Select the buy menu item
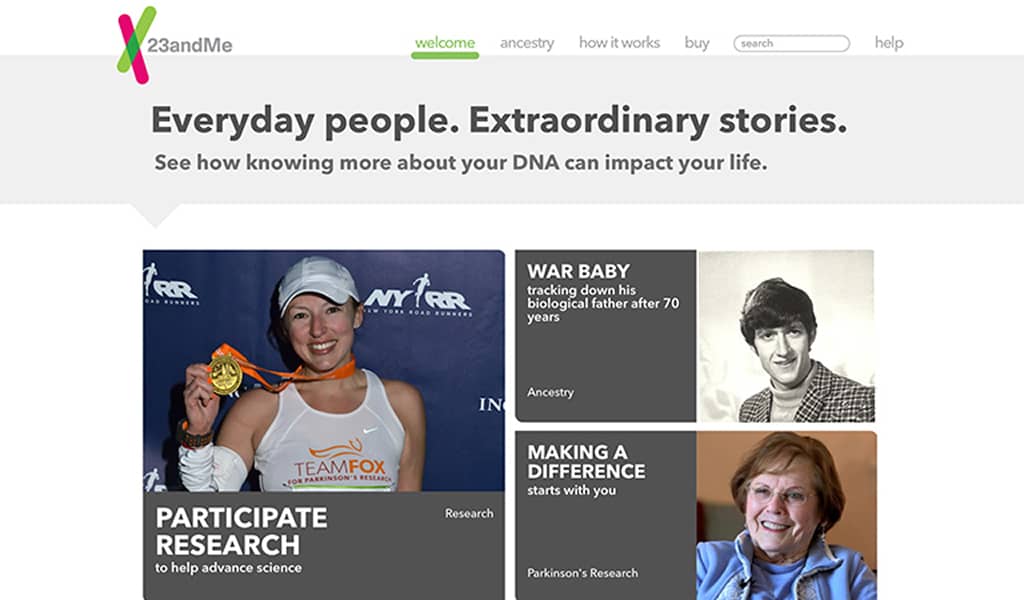This screenshot has width=1024, height=600. coord(697,43)
